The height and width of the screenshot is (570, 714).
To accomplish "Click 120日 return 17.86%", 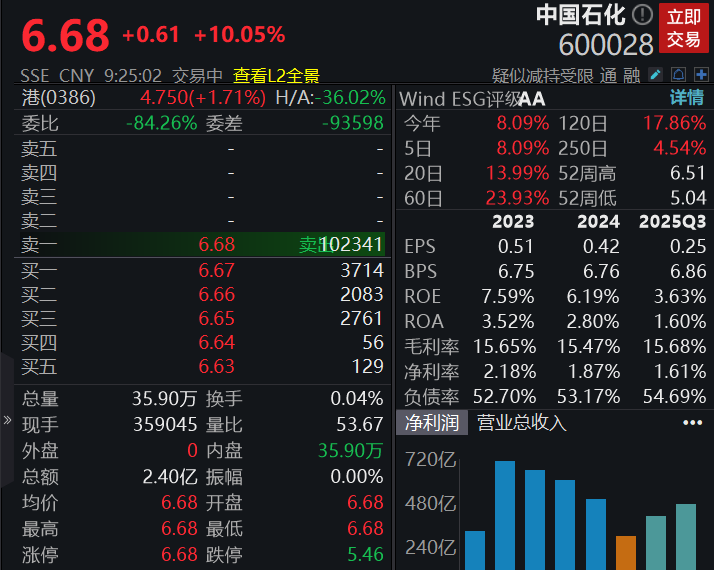I will click(x=675, y=123).
